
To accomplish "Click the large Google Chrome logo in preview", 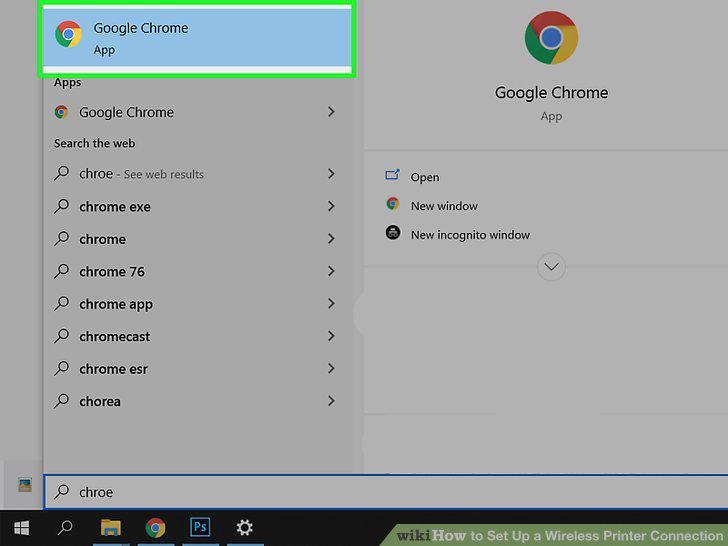I will point(552,38).
